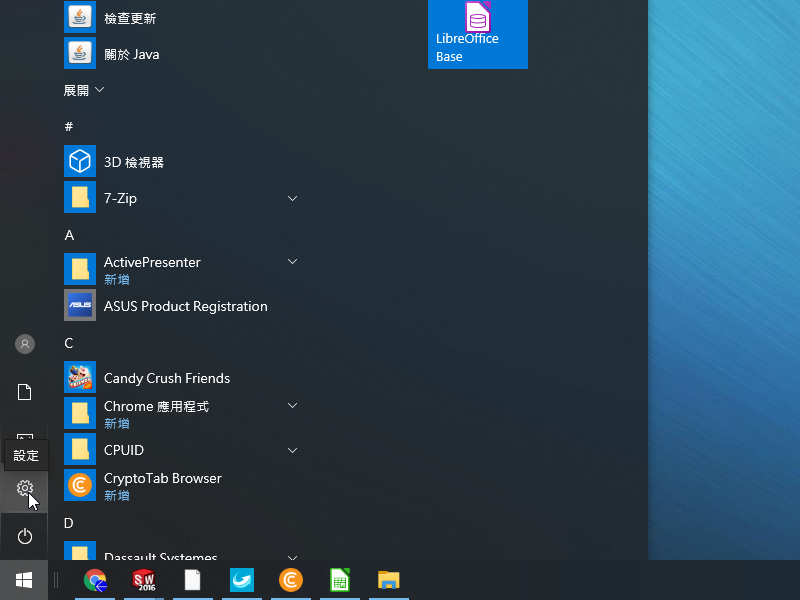
Task: Open LibreOffice Calc from the taskbar
Action: (340, 580)
